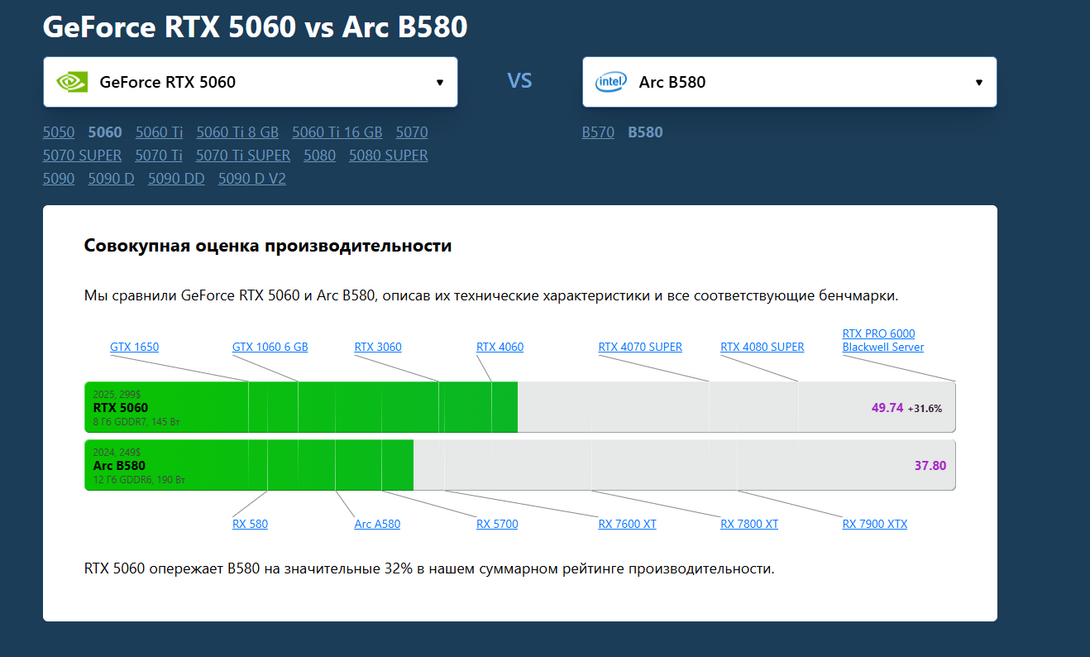Click the RX 7600 XT marker link
This screenshot has width=1090, height=657.
pos(627,523)
